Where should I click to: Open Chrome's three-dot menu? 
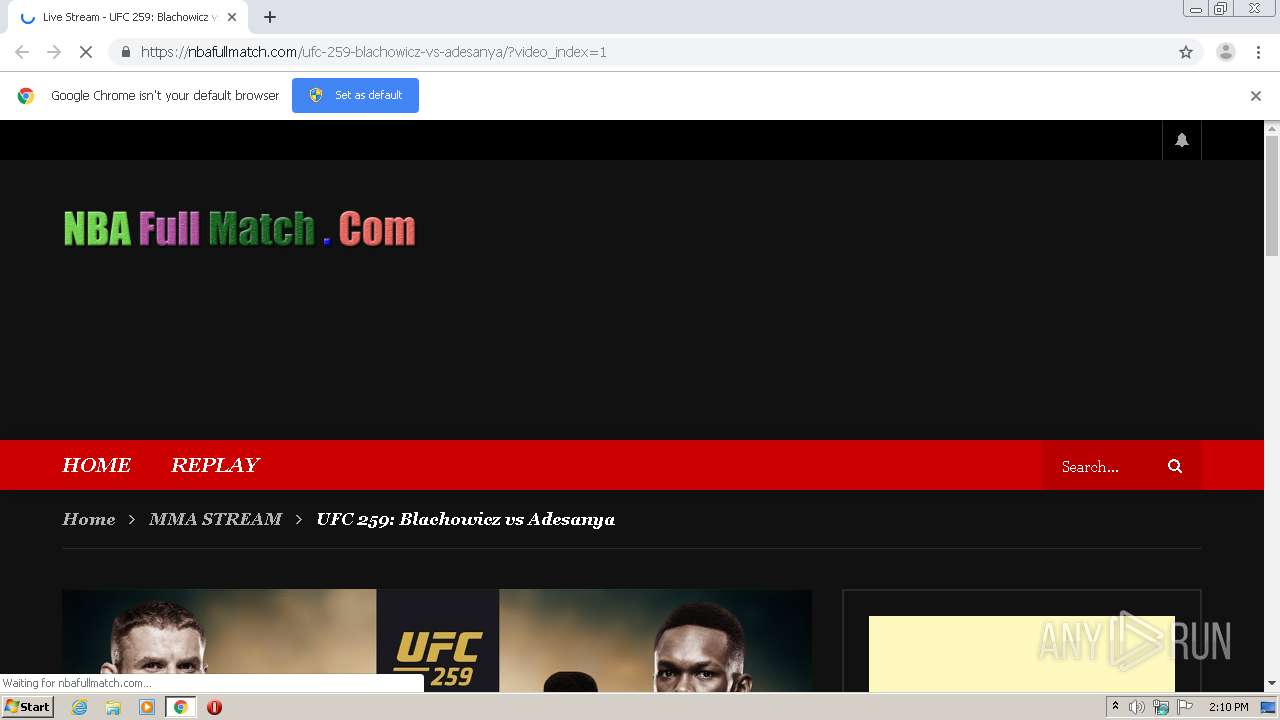1258,52
